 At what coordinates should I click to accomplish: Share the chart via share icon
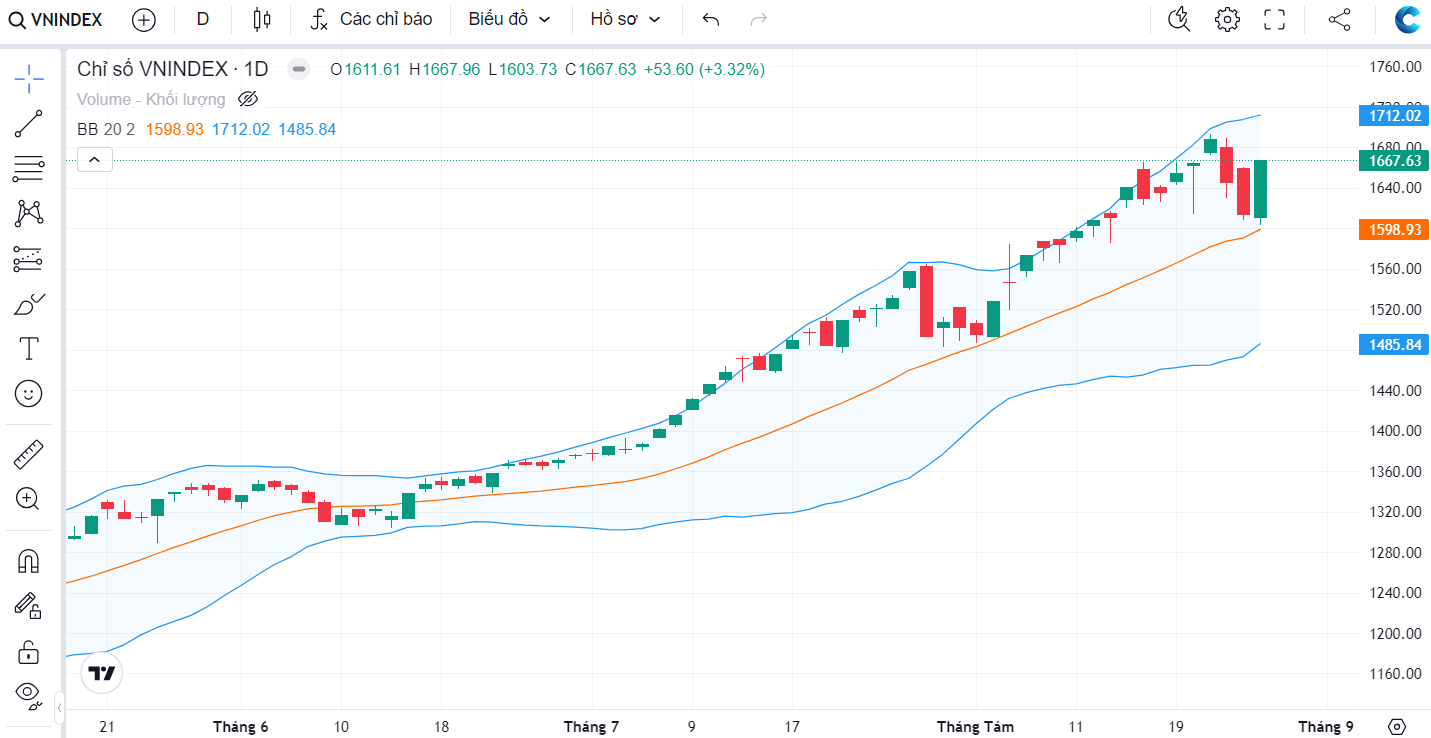[1339, 19]
